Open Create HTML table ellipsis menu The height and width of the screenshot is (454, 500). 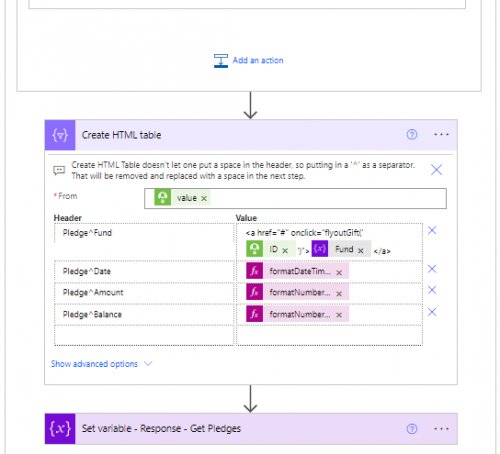(441, 135)
